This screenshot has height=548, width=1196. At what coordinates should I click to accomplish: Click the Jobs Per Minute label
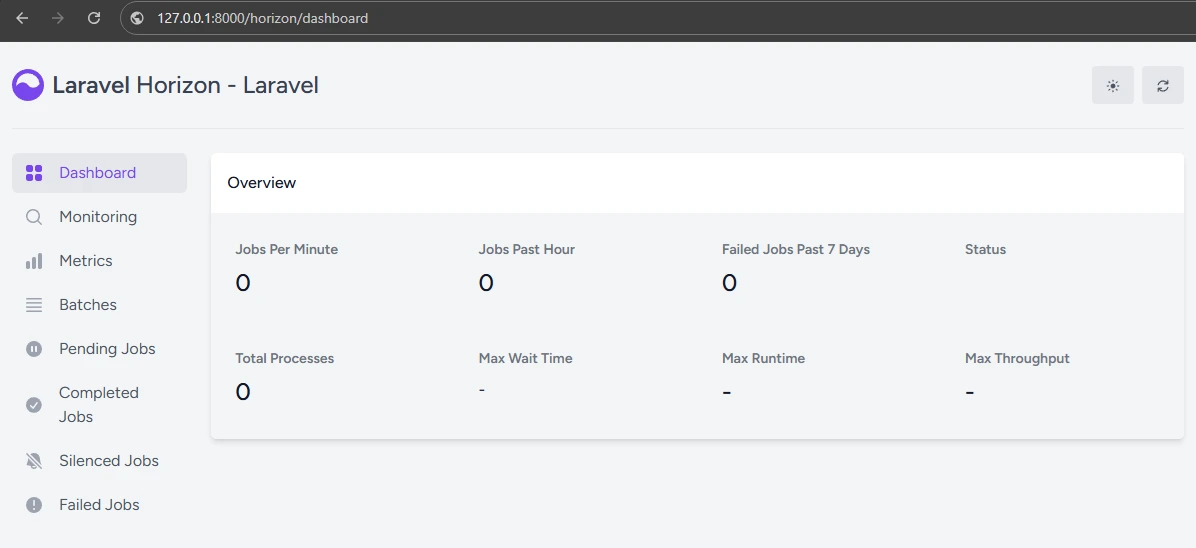tap(286, 249)
